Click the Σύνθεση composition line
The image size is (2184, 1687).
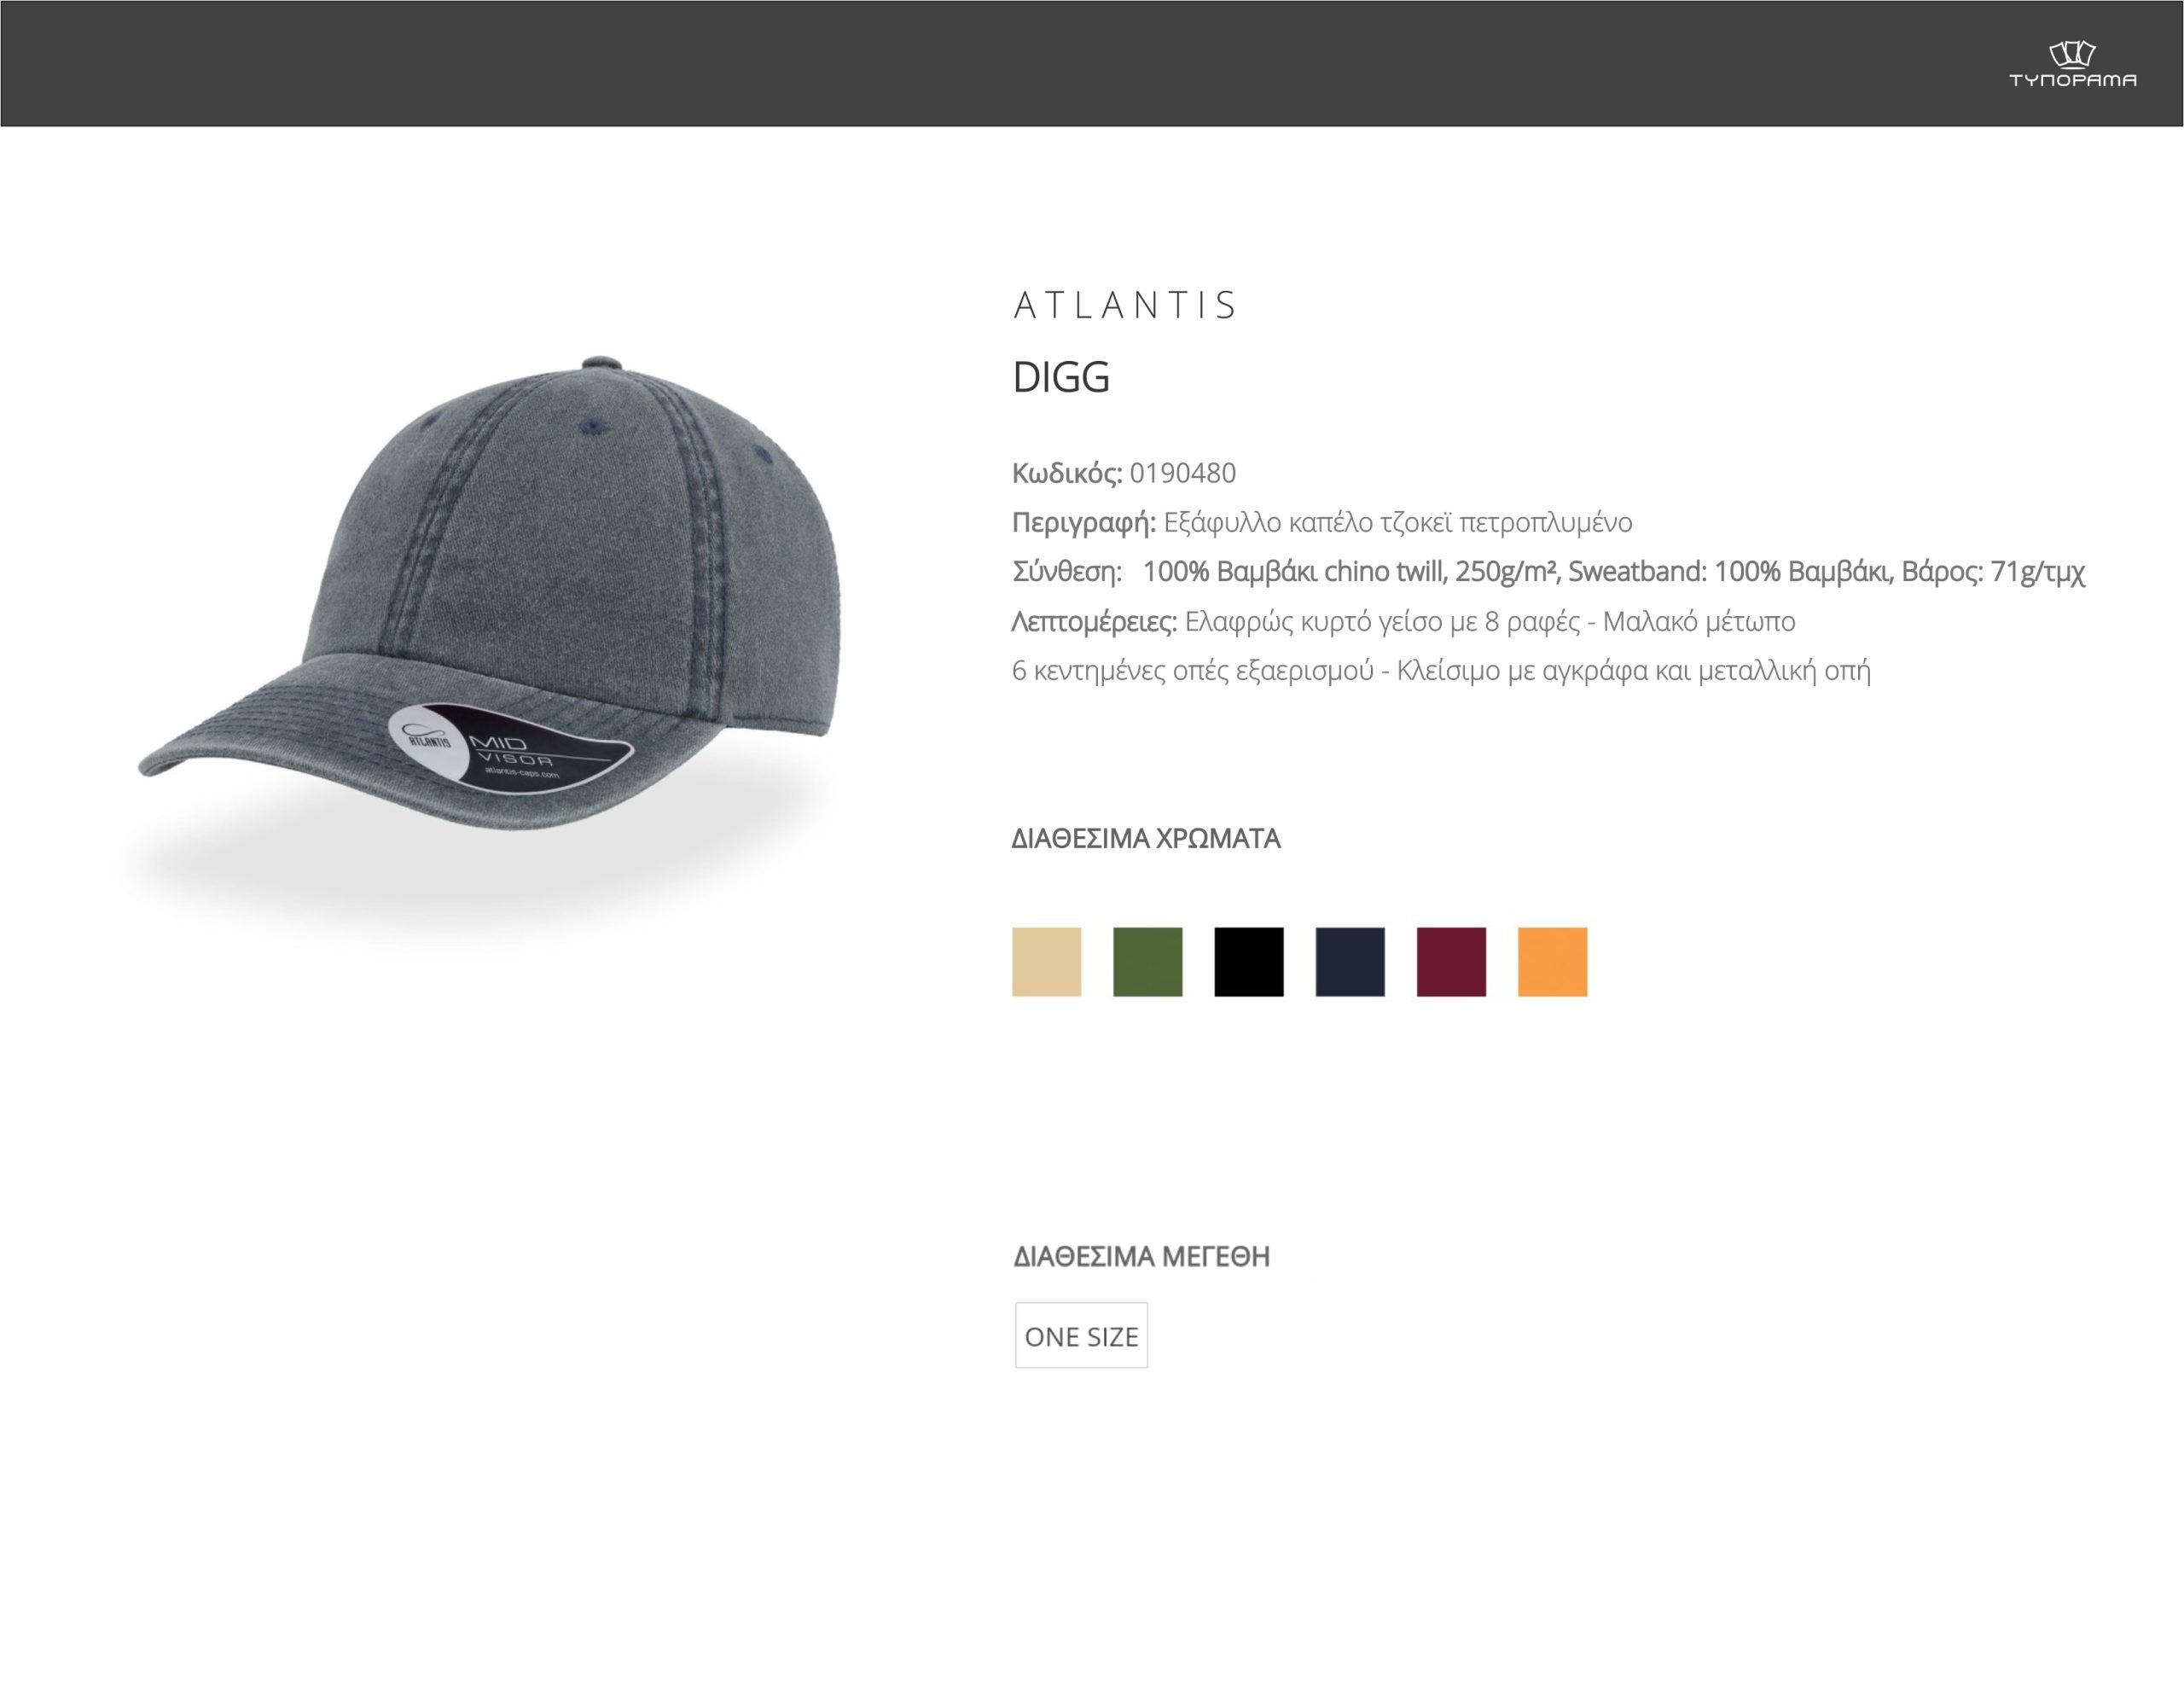[x=1548, y=572]
